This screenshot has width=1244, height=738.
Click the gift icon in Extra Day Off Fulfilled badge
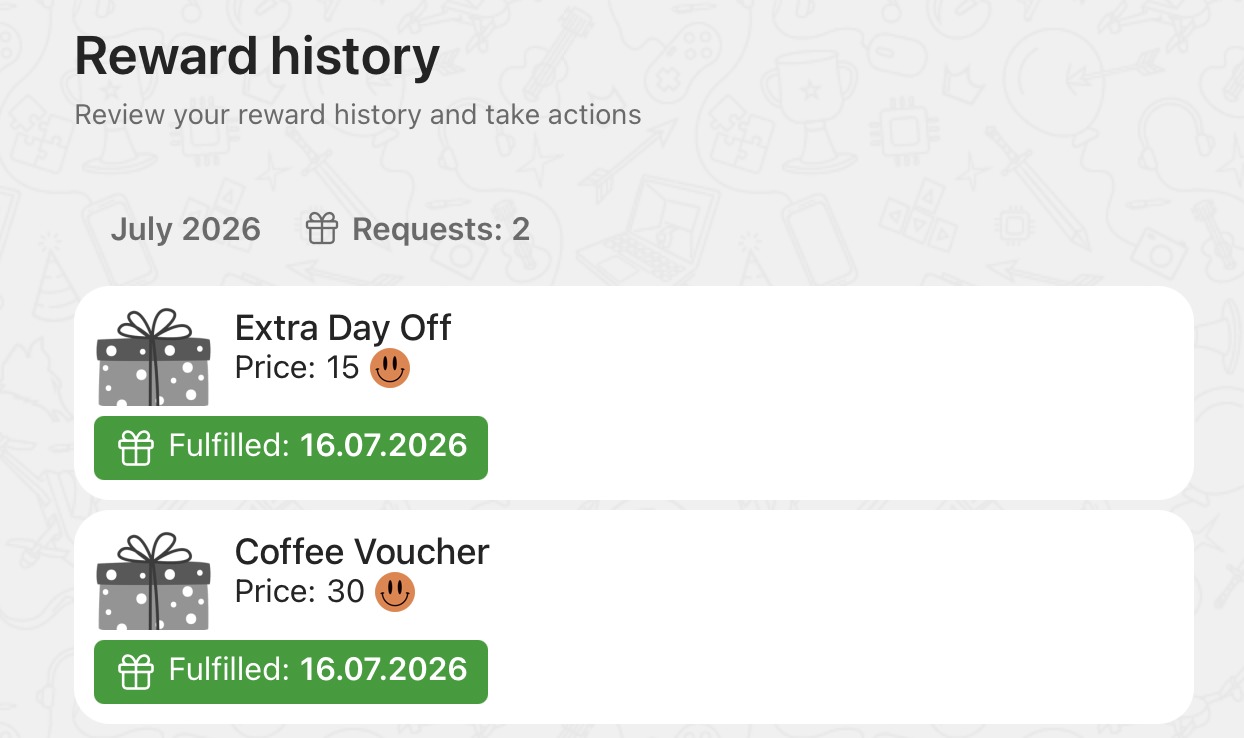coord(136,448)
